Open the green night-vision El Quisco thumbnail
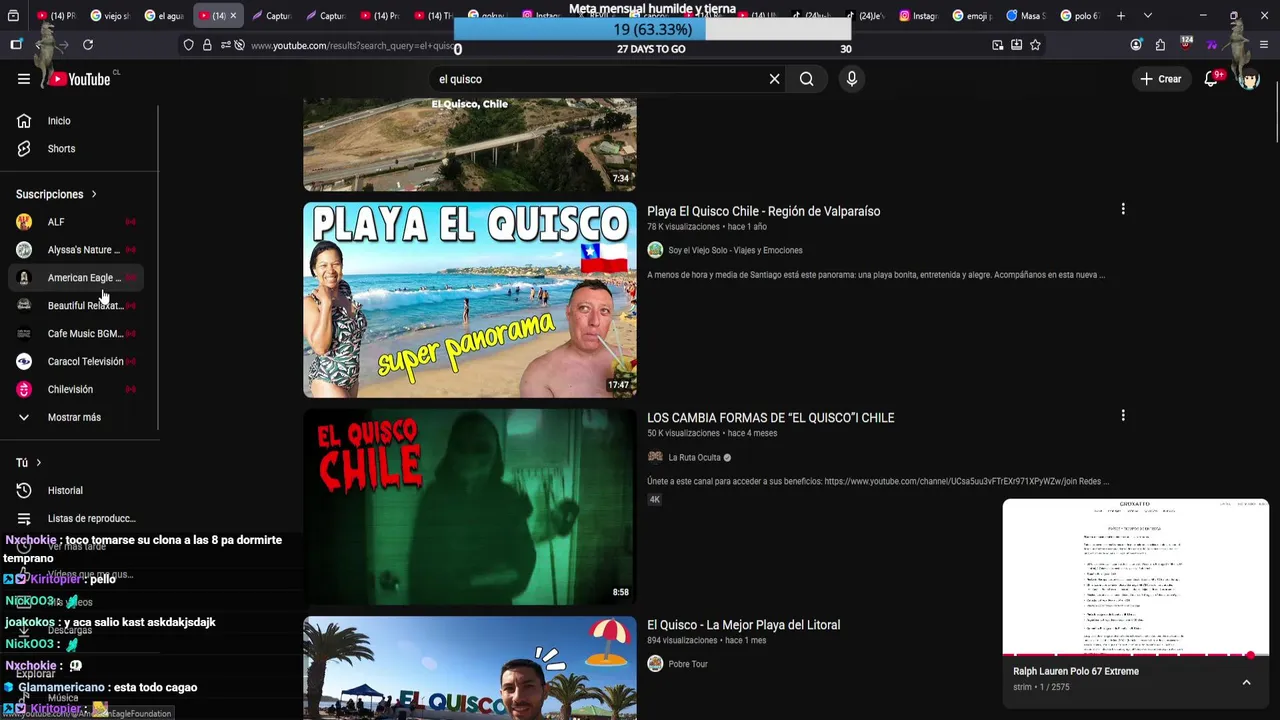This screenshot has width=1280, height=720. 470,507
